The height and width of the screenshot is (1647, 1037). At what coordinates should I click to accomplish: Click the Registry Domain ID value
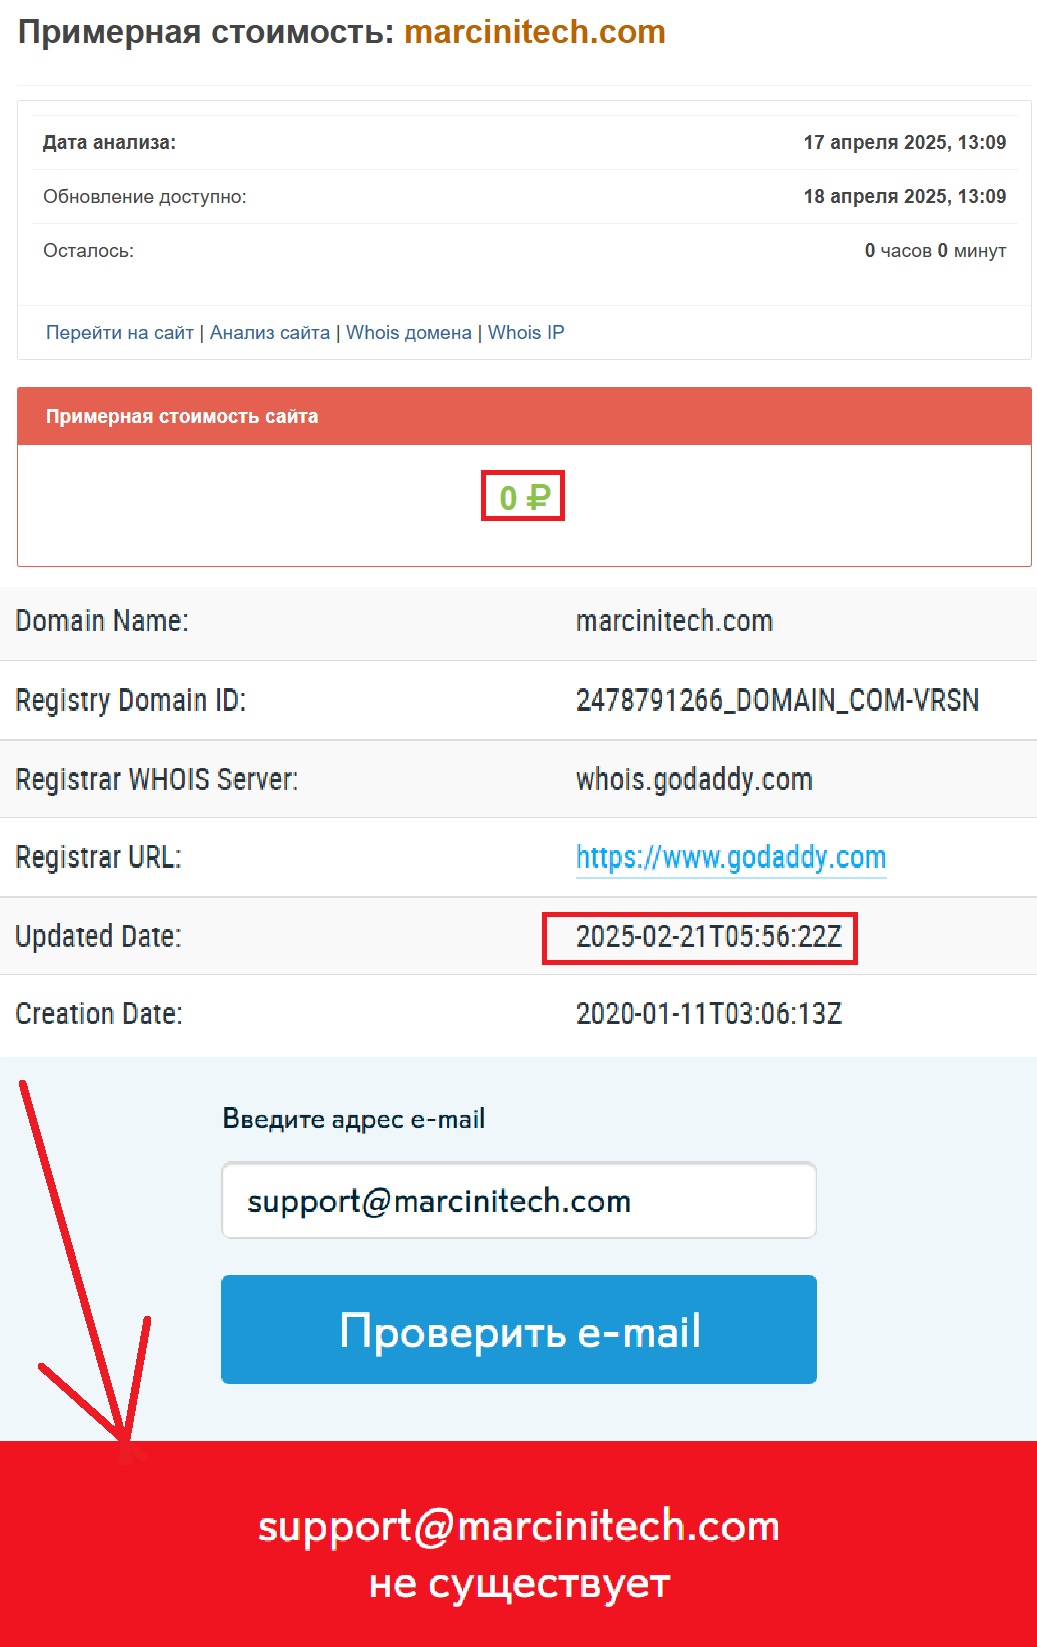coord(777,700)
